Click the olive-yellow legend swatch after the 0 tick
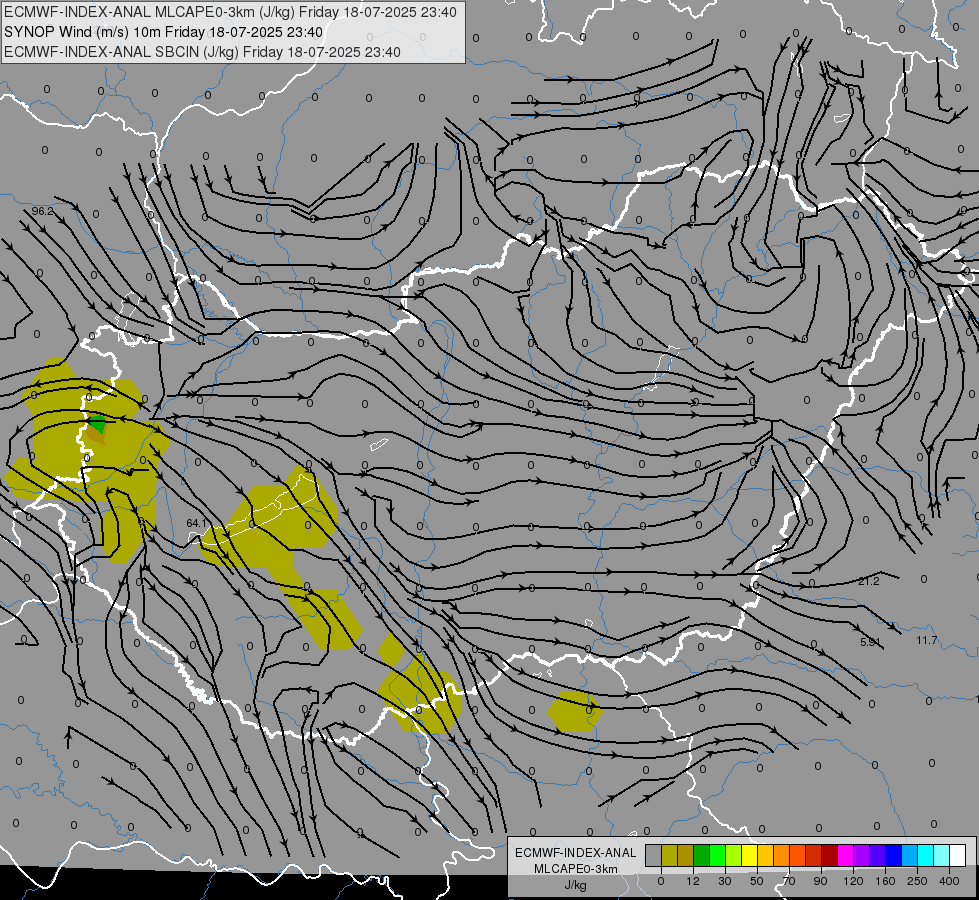Viewport: 979px width, 900px height. 669,855
